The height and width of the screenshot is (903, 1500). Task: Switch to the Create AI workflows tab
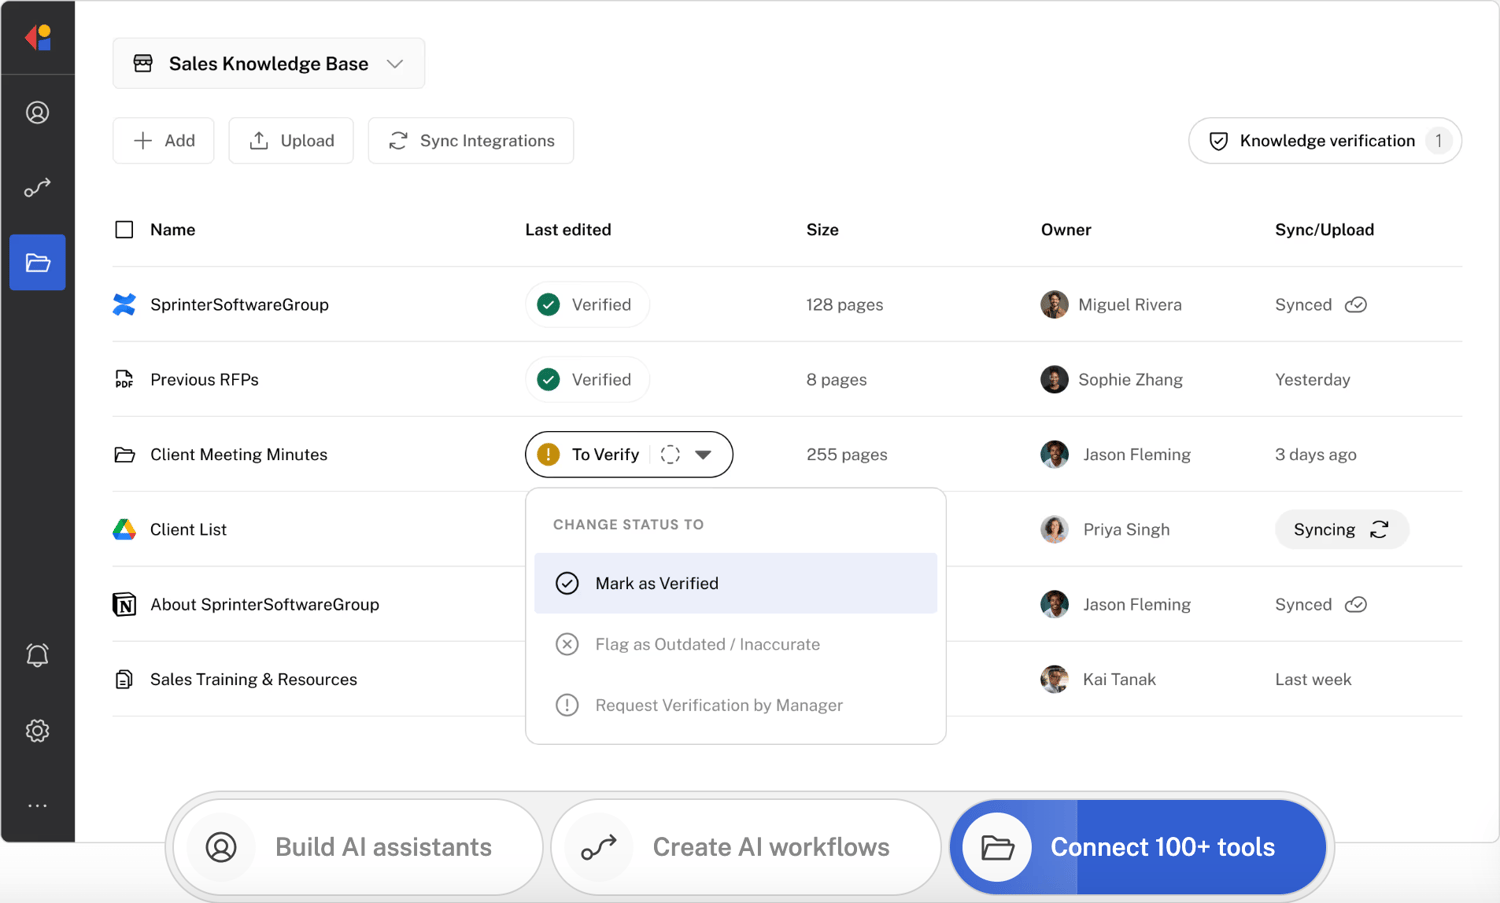[746, 848]
